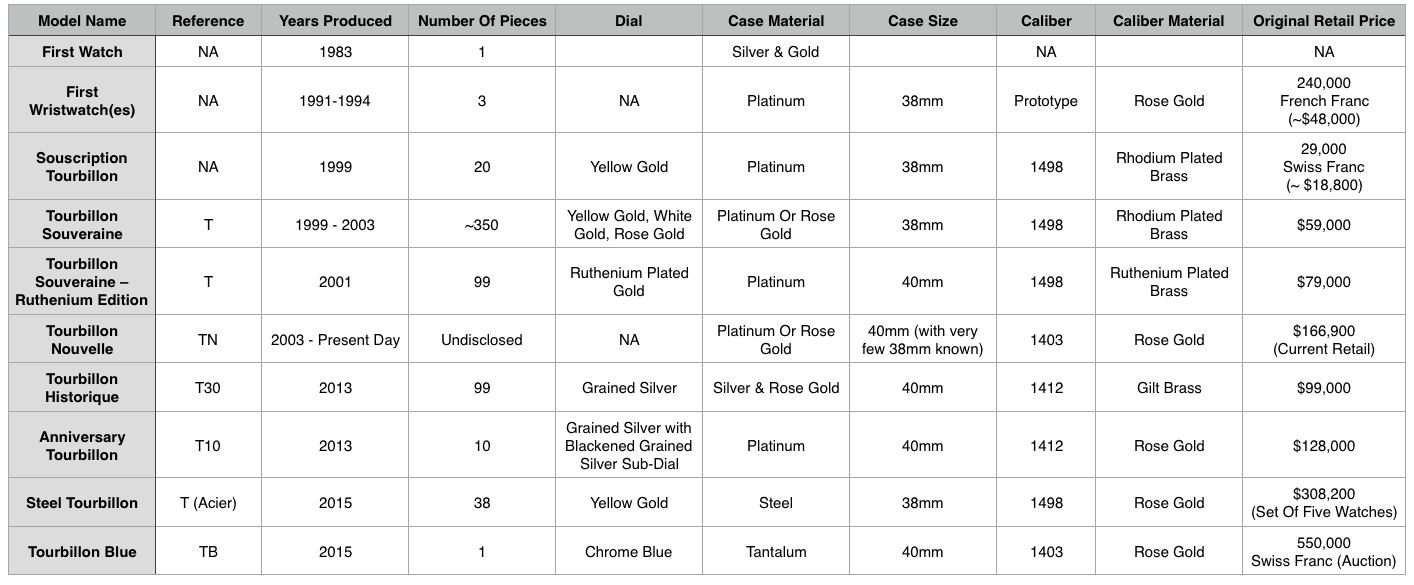
Task: Click the Model Name column header
Action: pyautogui.click(x=81, y=21)
